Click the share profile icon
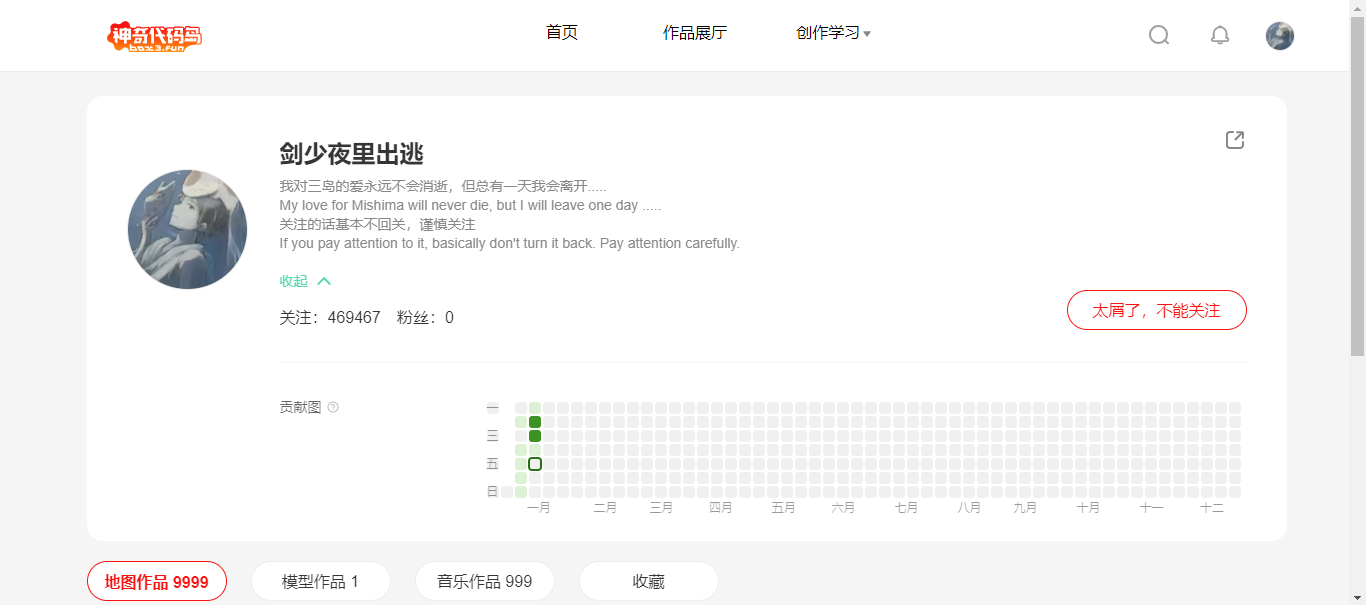The width and height of the screenshot is (1366, 605). click(1235, 140)
